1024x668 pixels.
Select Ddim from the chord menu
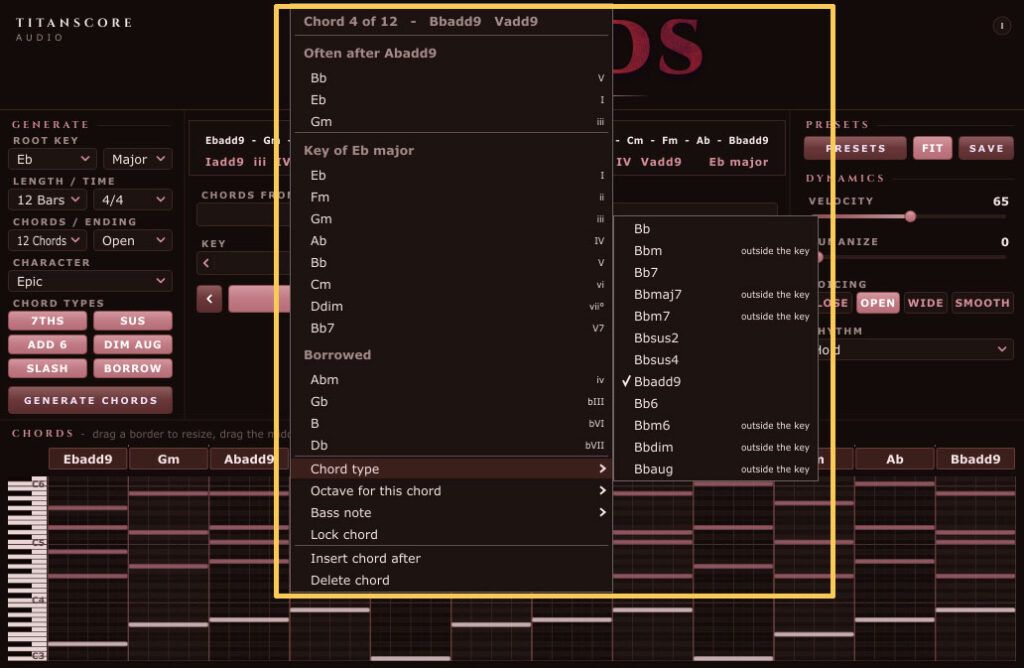(451, 306)
